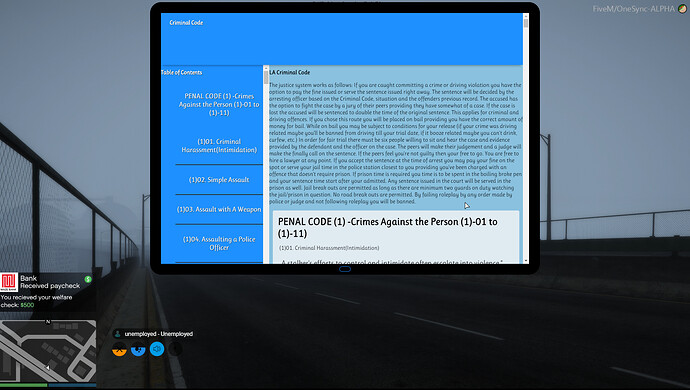
Task: Click the FiveM logo top right
Action: 683,8
